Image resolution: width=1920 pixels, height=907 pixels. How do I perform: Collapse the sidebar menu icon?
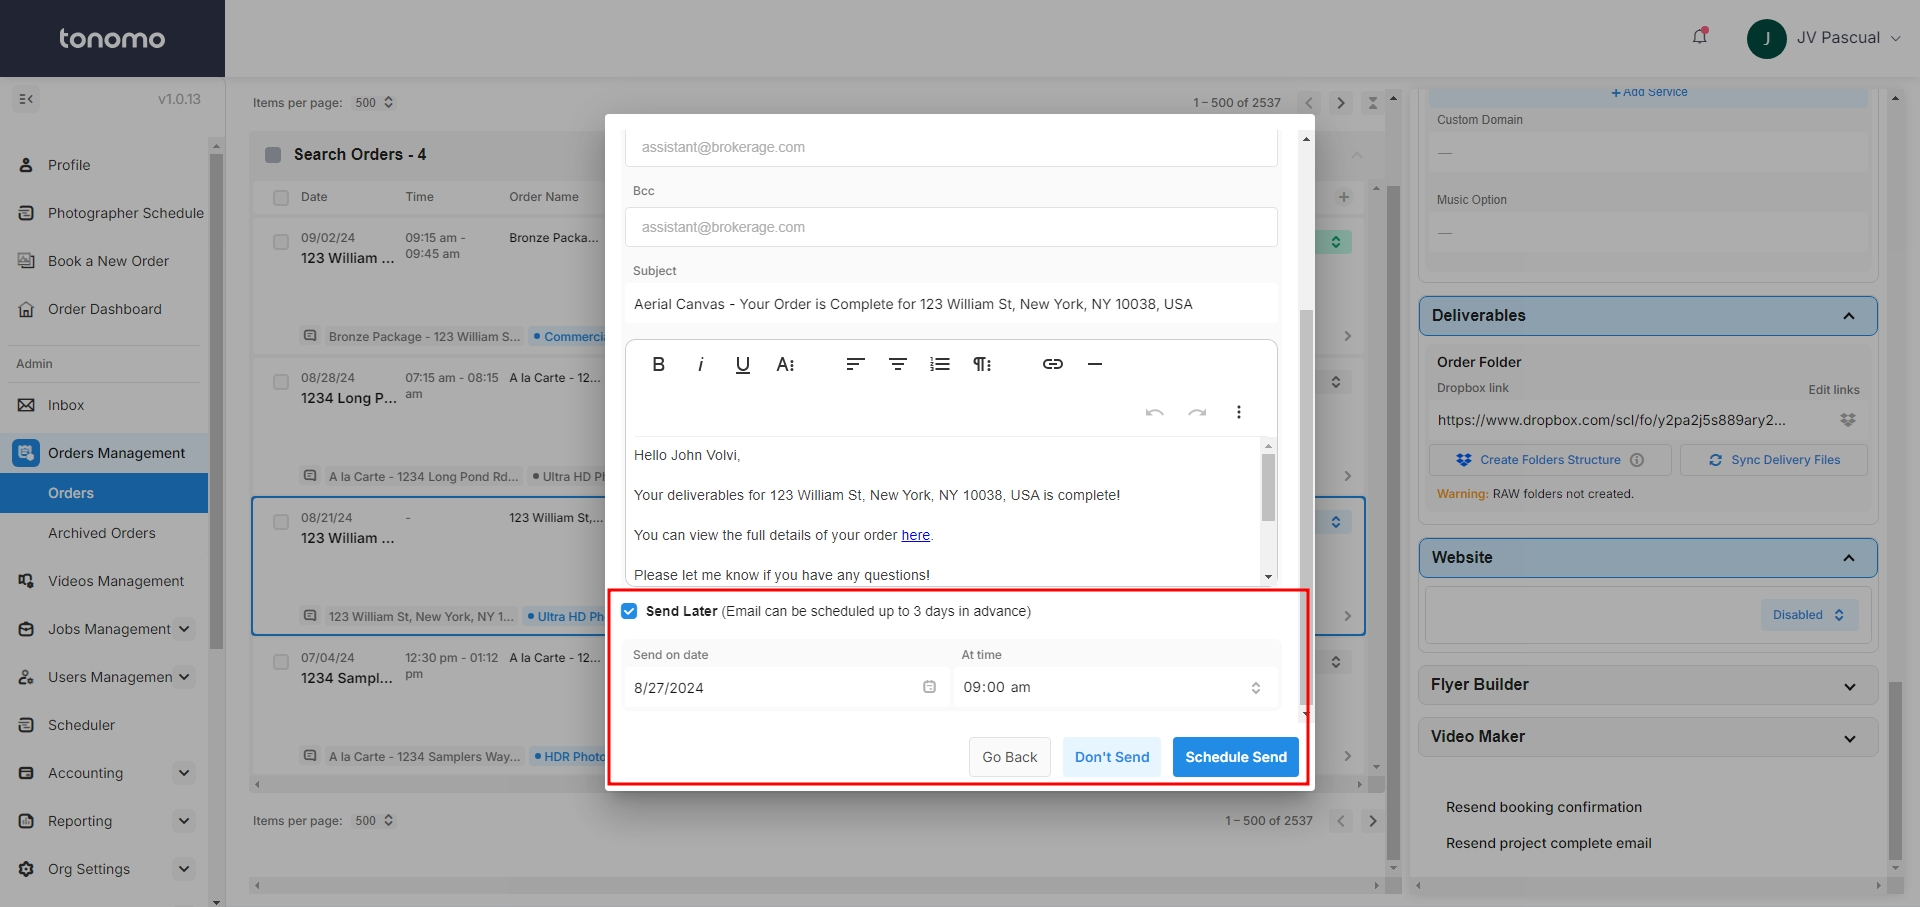coord(26,99)
